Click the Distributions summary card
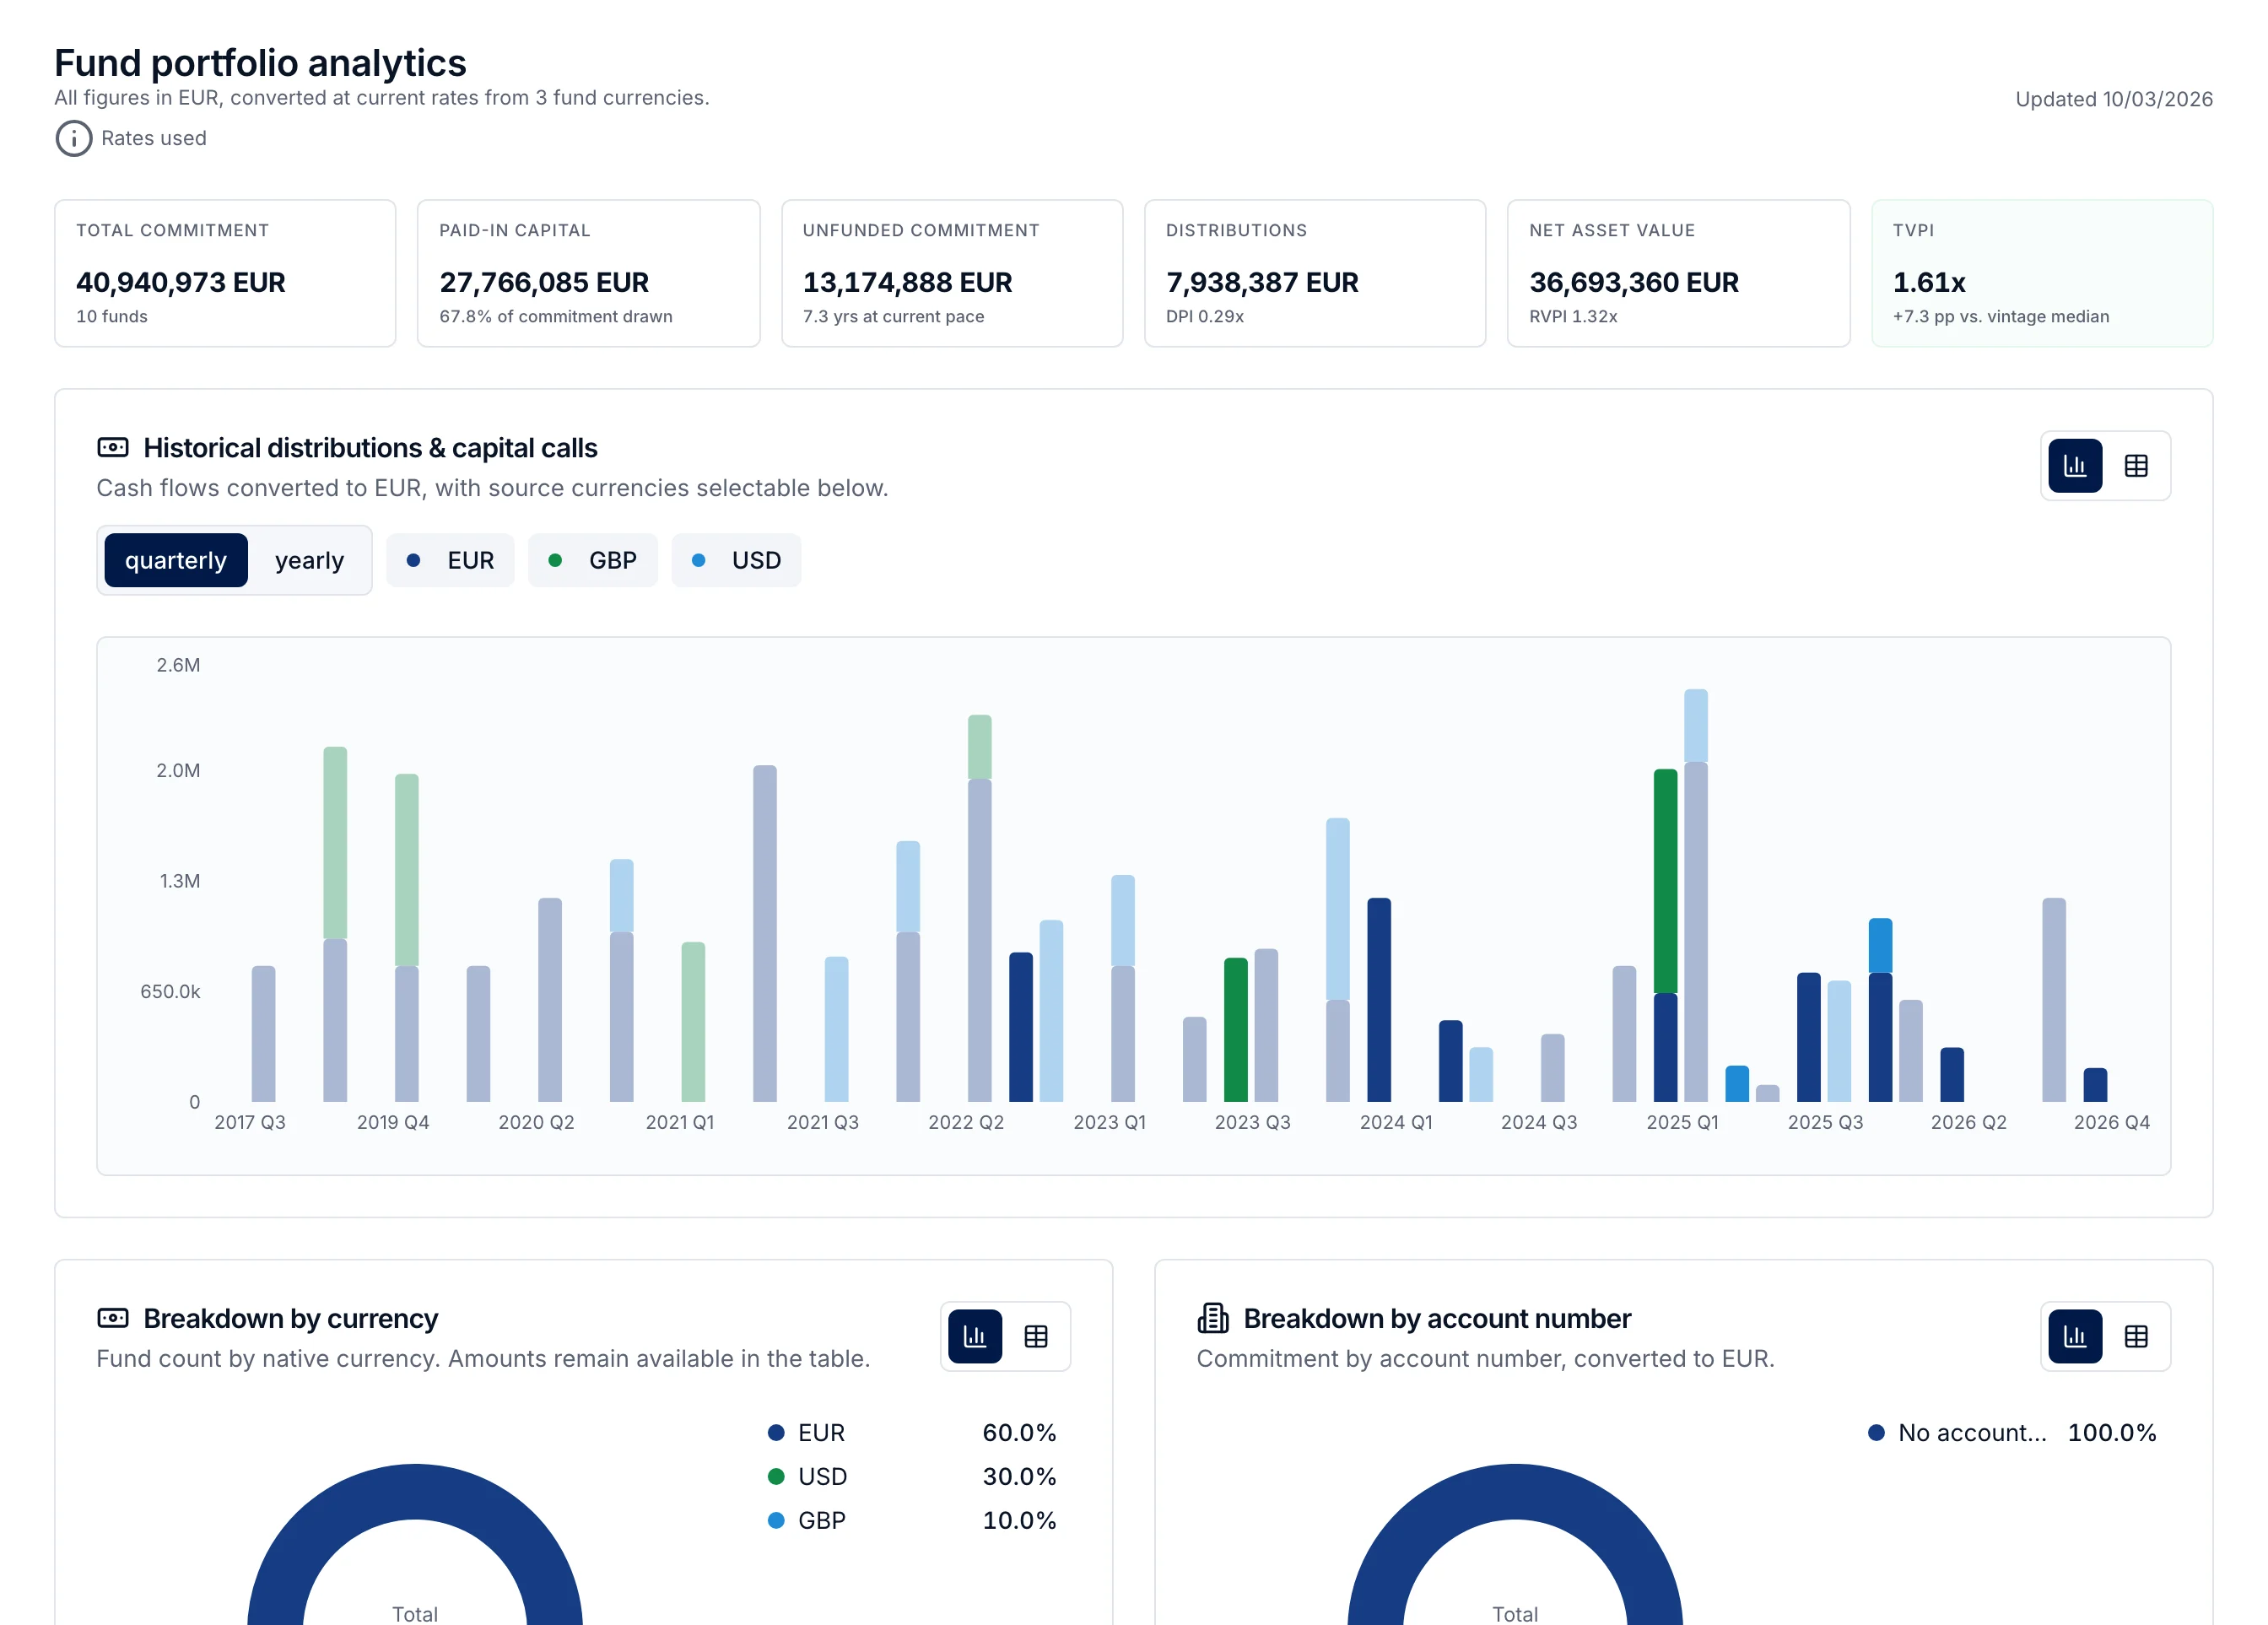This screenshot has width=2268, height=1625. [x=1315, y=273]
